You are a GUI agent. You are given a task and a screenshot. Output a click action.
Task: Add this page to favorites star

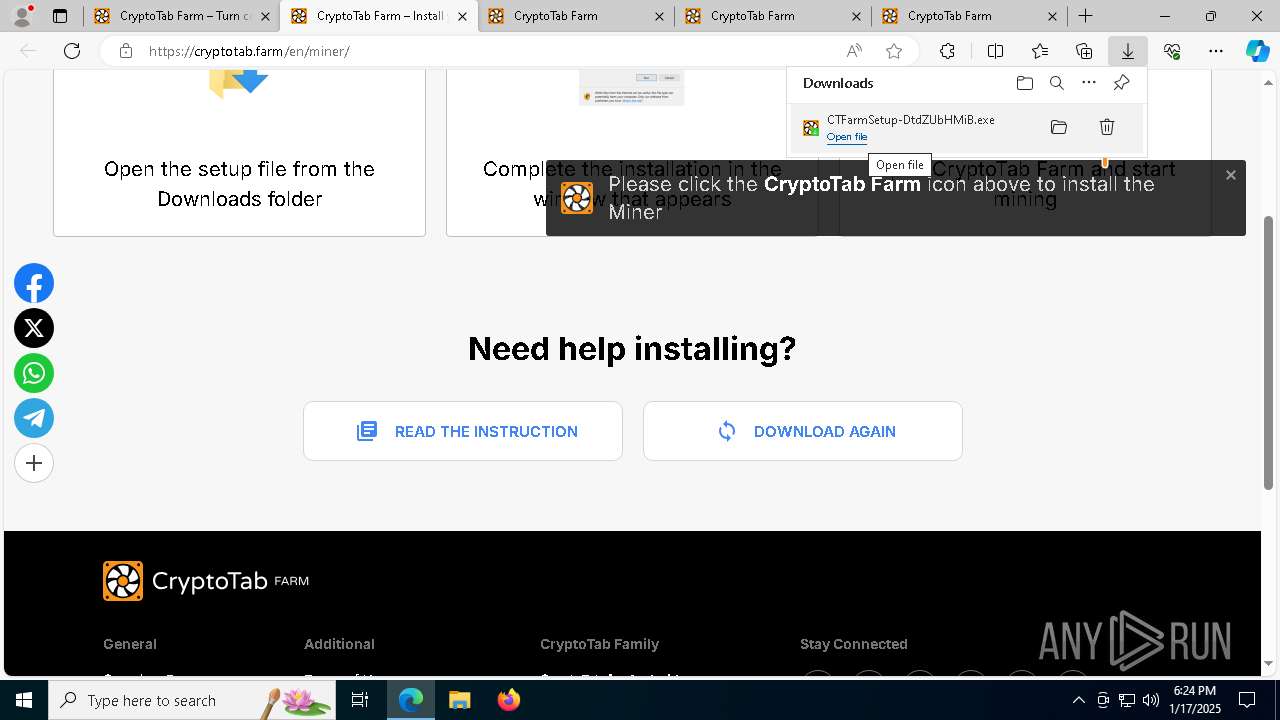(894, 51)
